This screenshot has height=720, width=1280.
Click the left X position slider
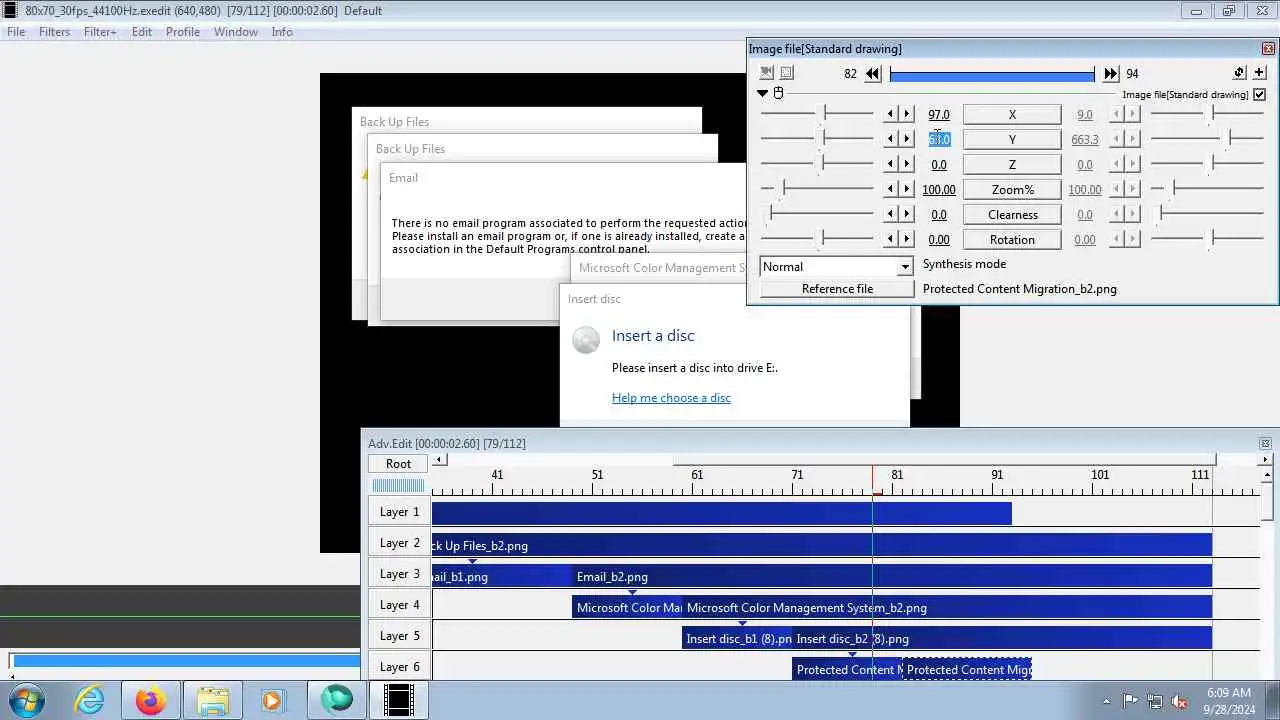pyautogui.click(x=818, y=114)
